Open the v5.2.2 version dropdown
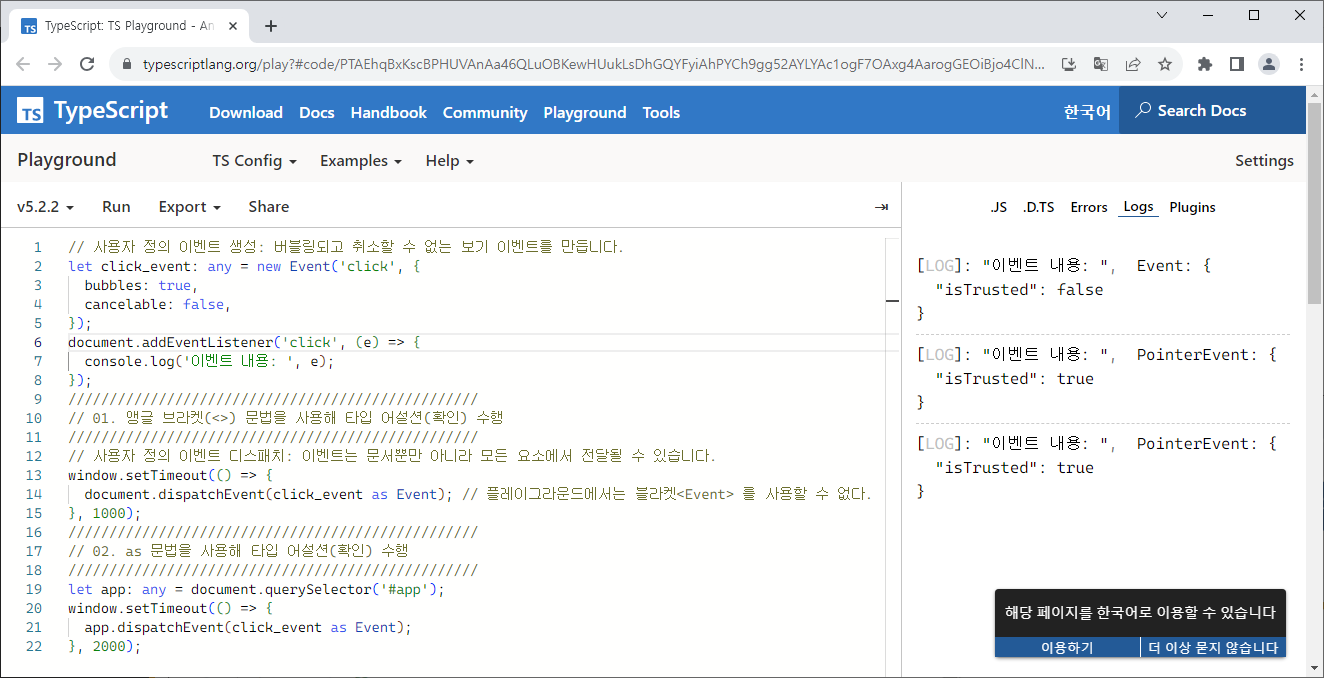Image resolution: width=1324 pixels, height=678 pixels. coord(45,207)
